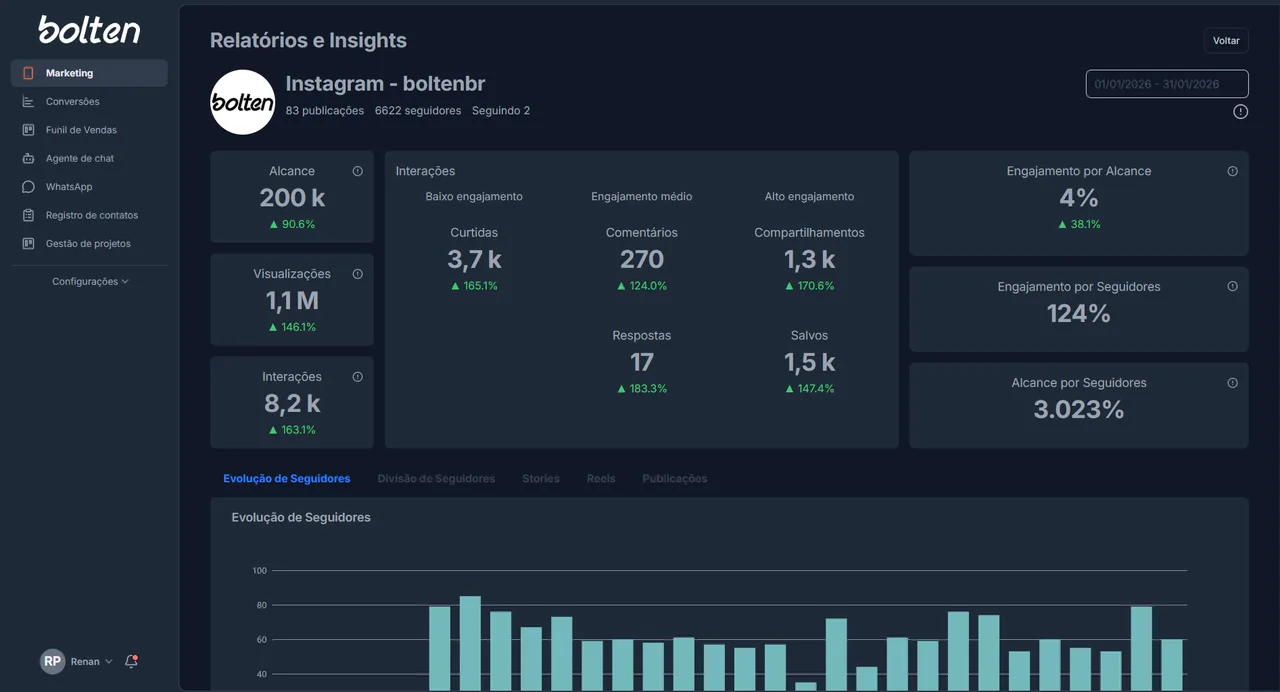
Task: Show info for the Visualizações card
Action: click(x=358, y=274)
